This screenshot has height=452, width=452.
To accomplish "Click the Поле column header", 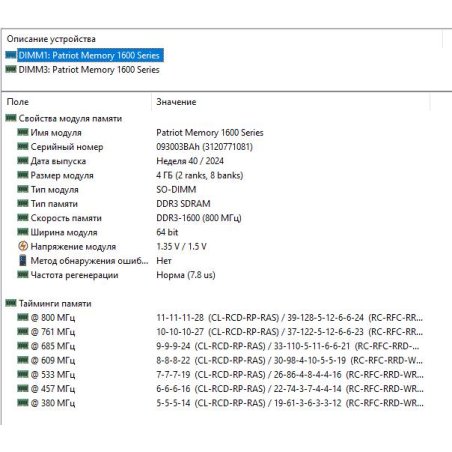I will pyautogui.click(x=18, y=102).
